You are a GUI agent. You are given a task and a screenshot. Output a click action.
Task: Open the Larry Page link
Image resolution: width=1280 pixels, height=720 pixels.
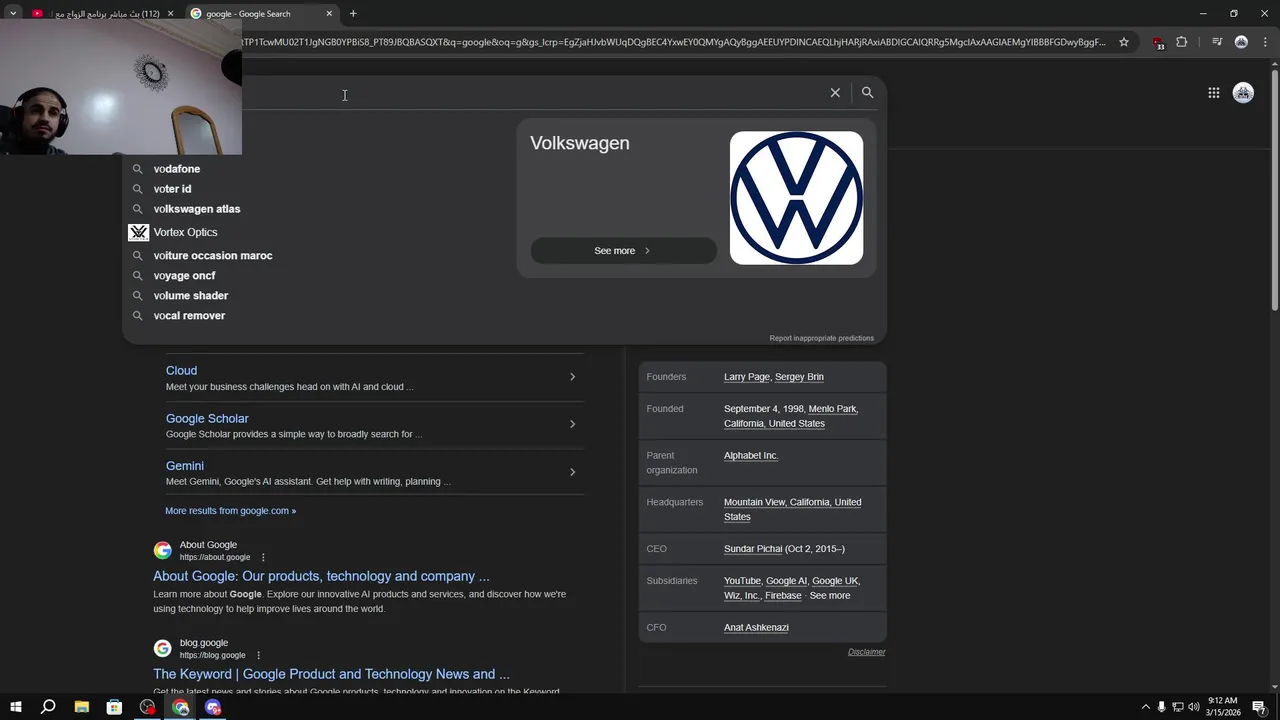(747, 377)
